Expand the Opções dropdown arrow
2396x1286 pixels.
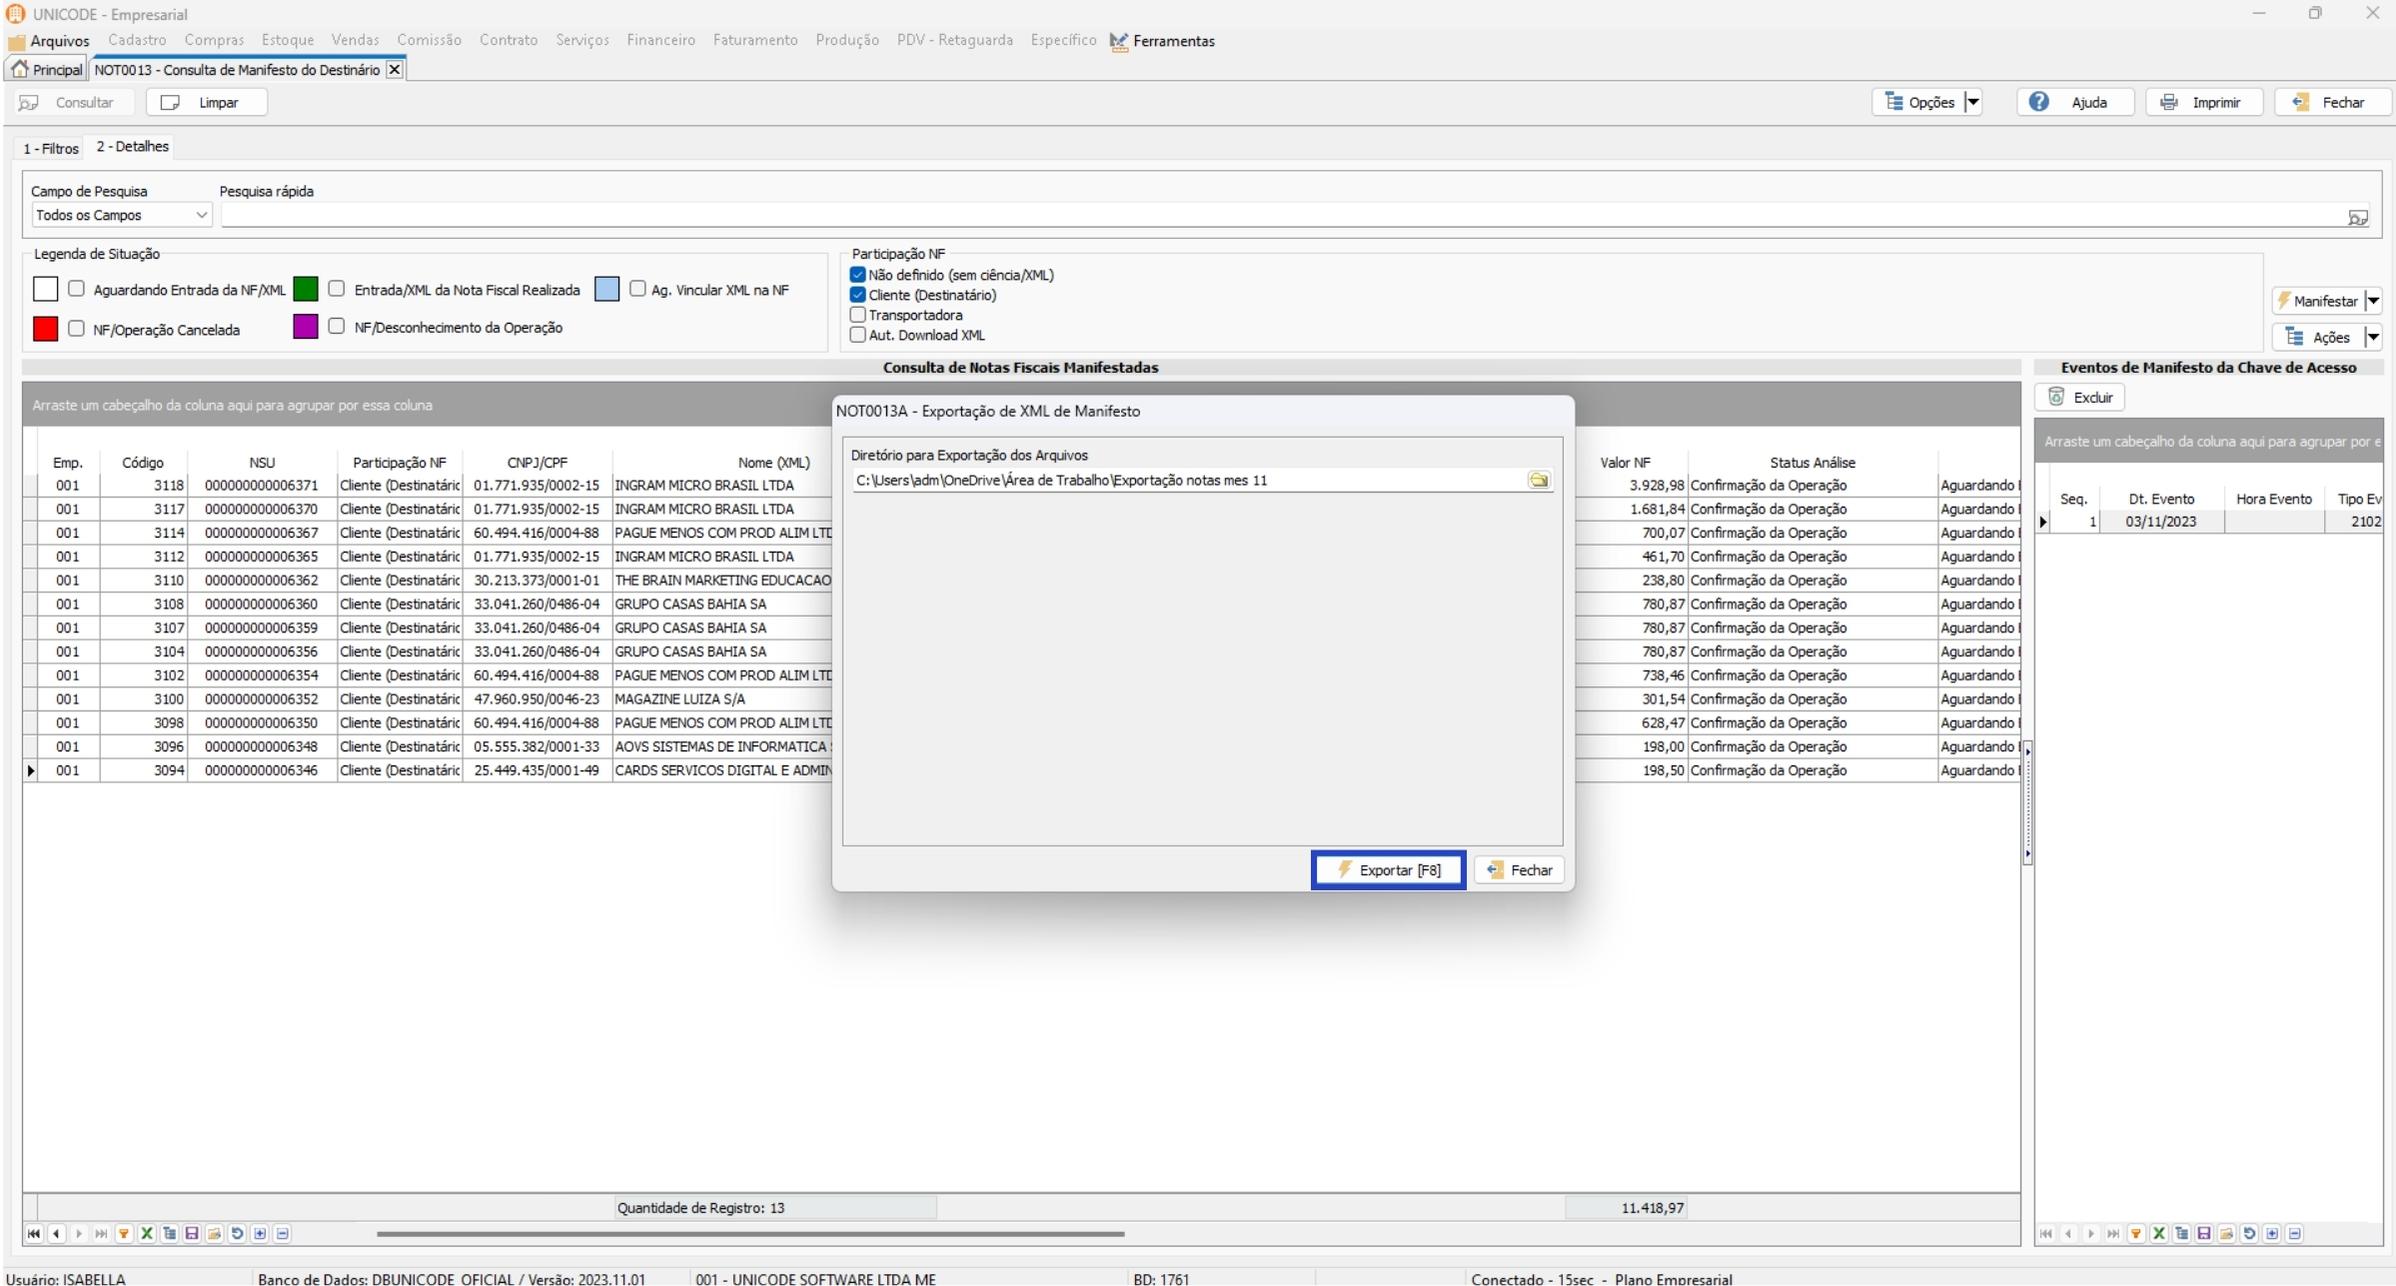tap(1973, 102)
